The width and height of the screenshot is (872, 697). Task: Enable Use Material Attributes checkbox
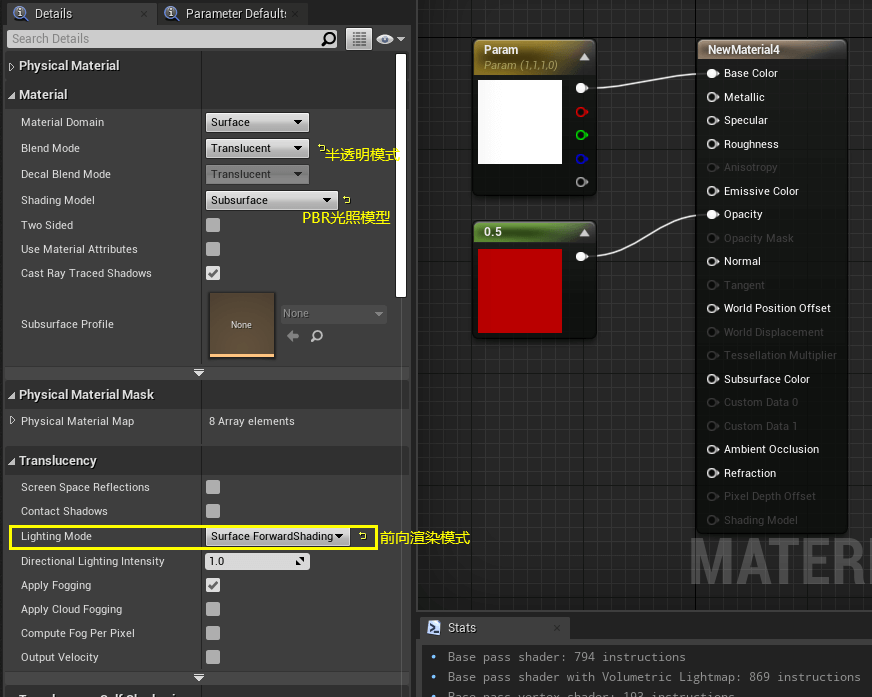213,249
